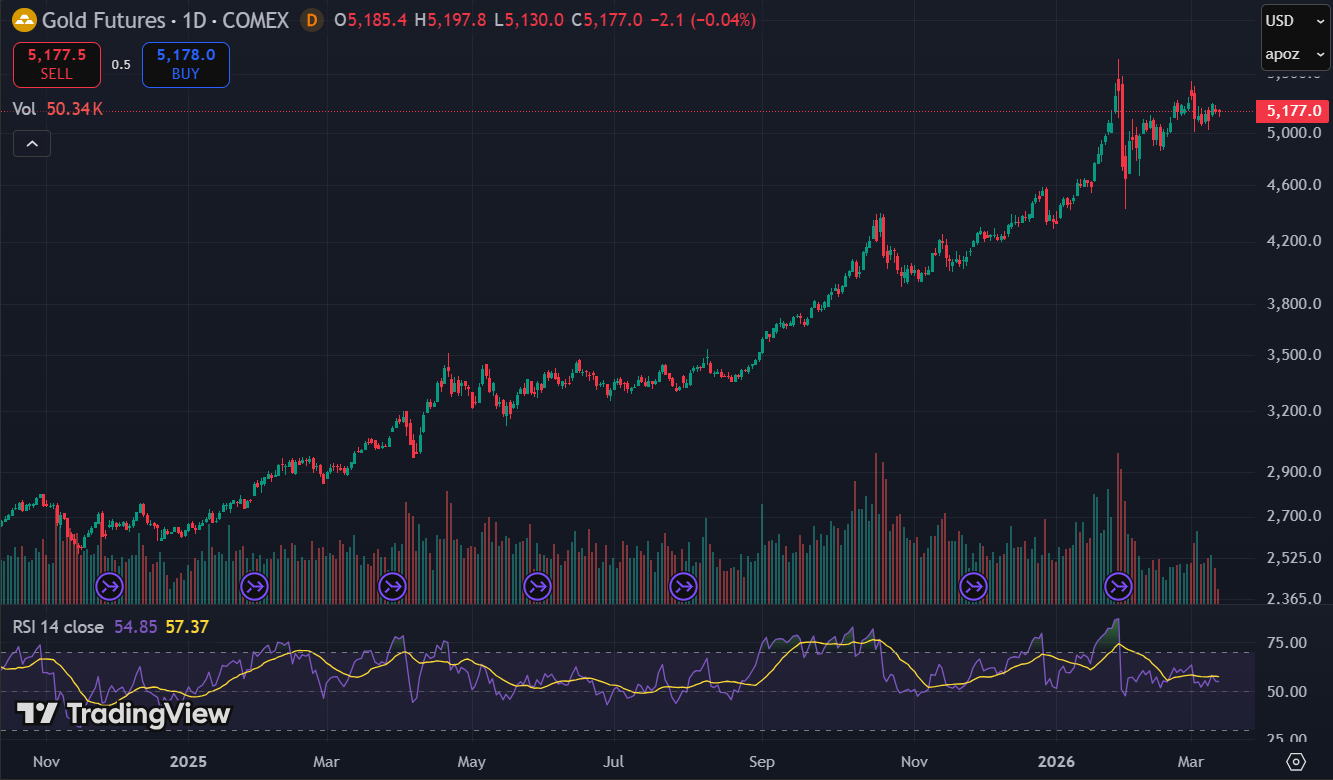Viewport: 1333px width, 780px height.
Task: Click the purple session marker icon near 2026
Action: (x=1117, y=587)
